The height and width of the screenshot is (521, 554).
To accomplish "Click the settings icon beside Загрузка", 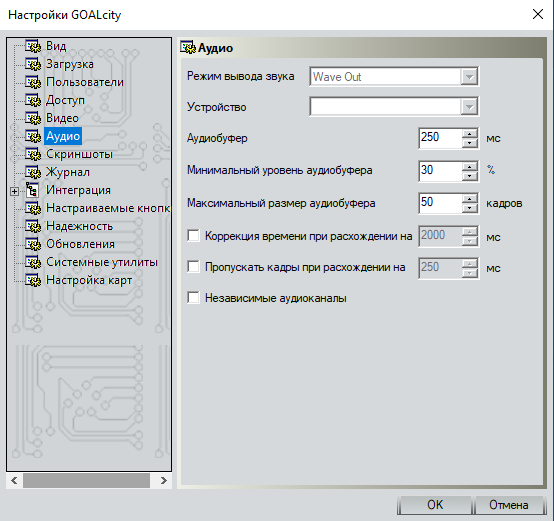I will 33,64.
